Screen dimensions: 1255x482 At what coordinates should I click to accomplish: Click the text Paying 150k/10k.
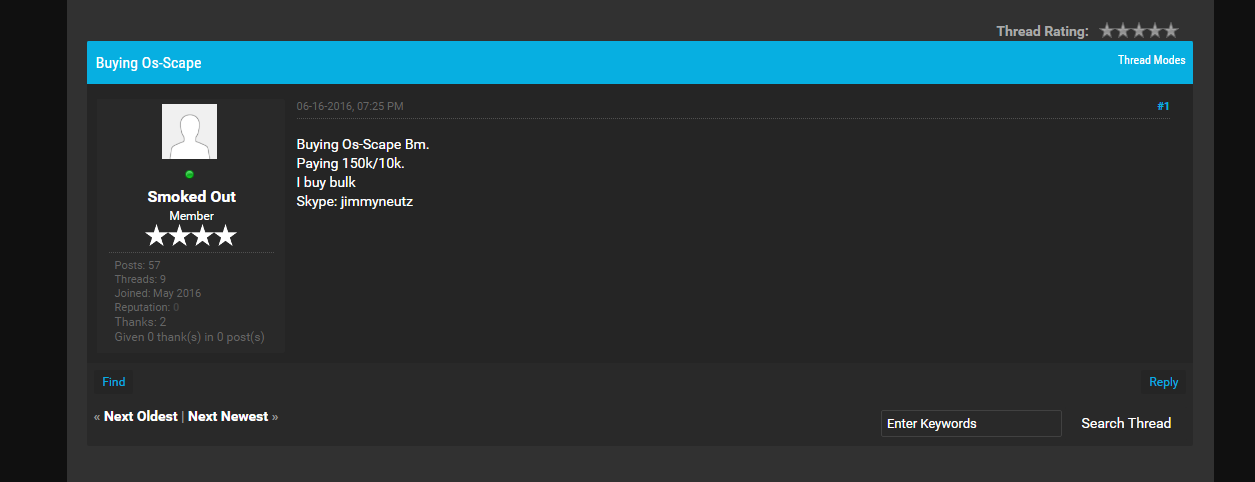351,163
